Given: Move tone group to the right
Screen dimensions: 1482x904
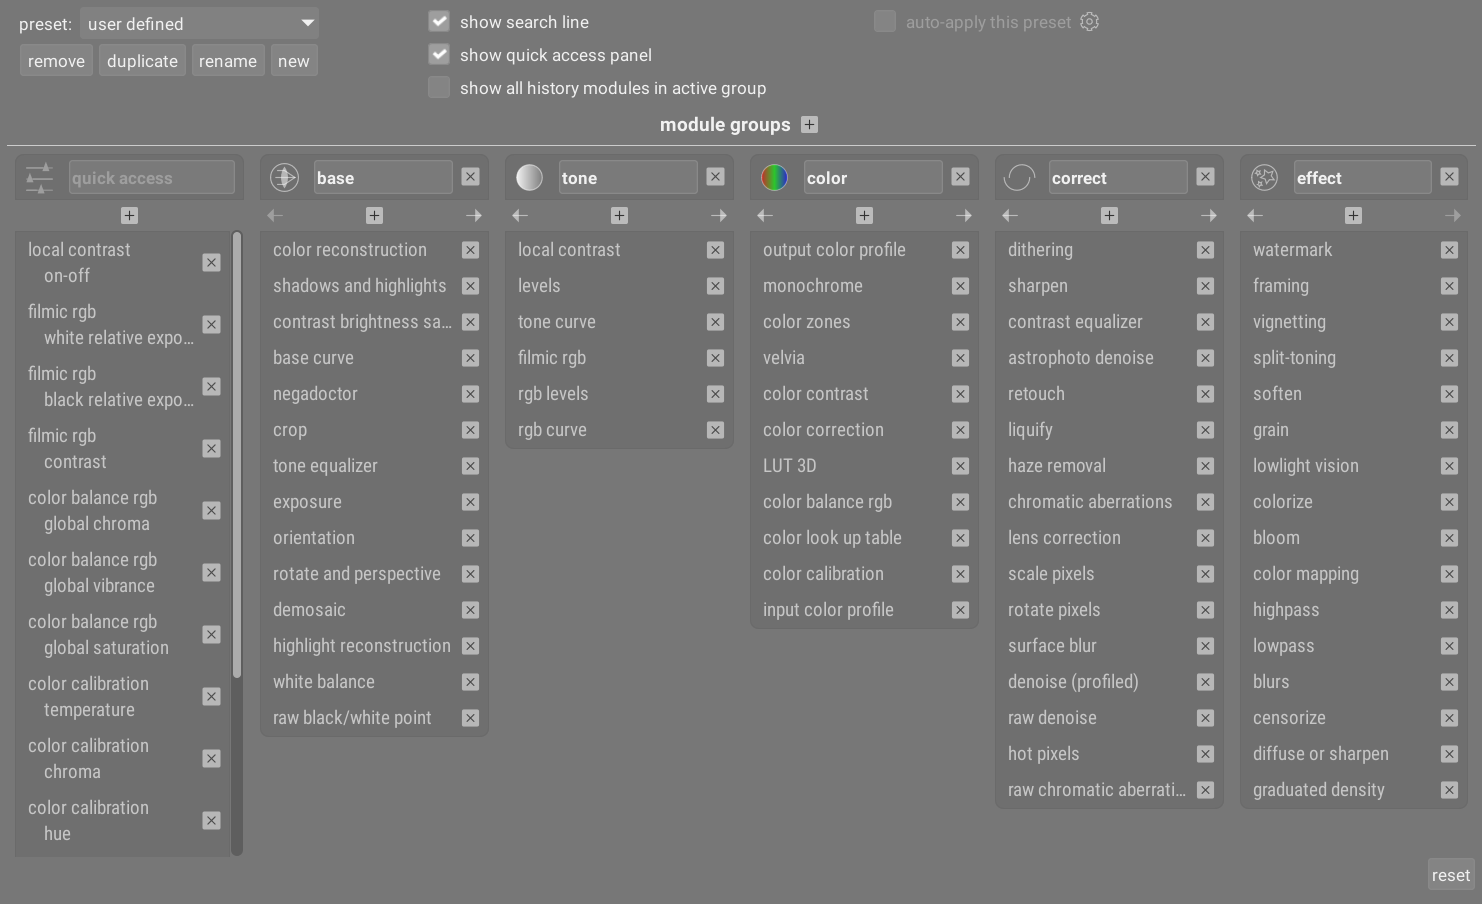Looking at the screenshot, I should pyautogui.click(x=719, y=215).
